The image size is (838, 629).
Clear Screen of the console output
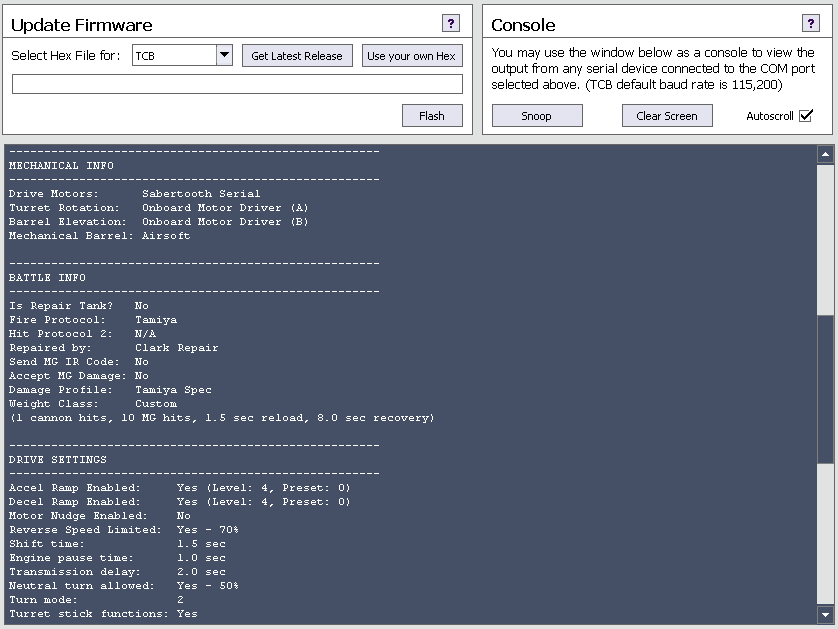(666, 116)
